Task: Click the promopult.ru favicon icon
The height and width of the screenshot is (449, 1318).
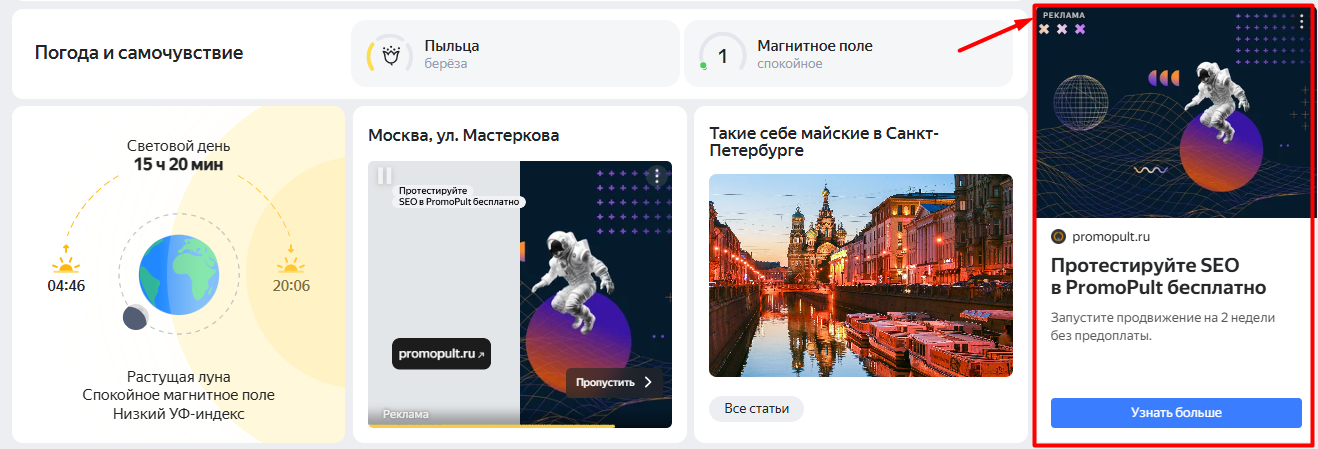Action: click(1059, 237)
